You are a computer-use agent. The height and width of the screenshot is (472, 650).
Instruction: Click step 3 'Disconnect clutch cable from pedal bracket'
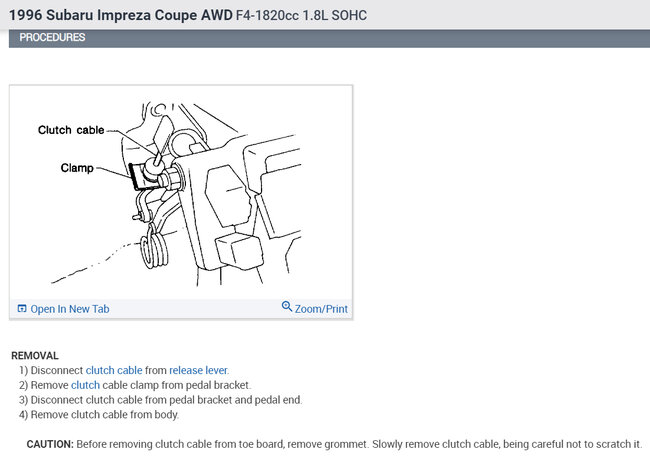click(x=160, y=400)
